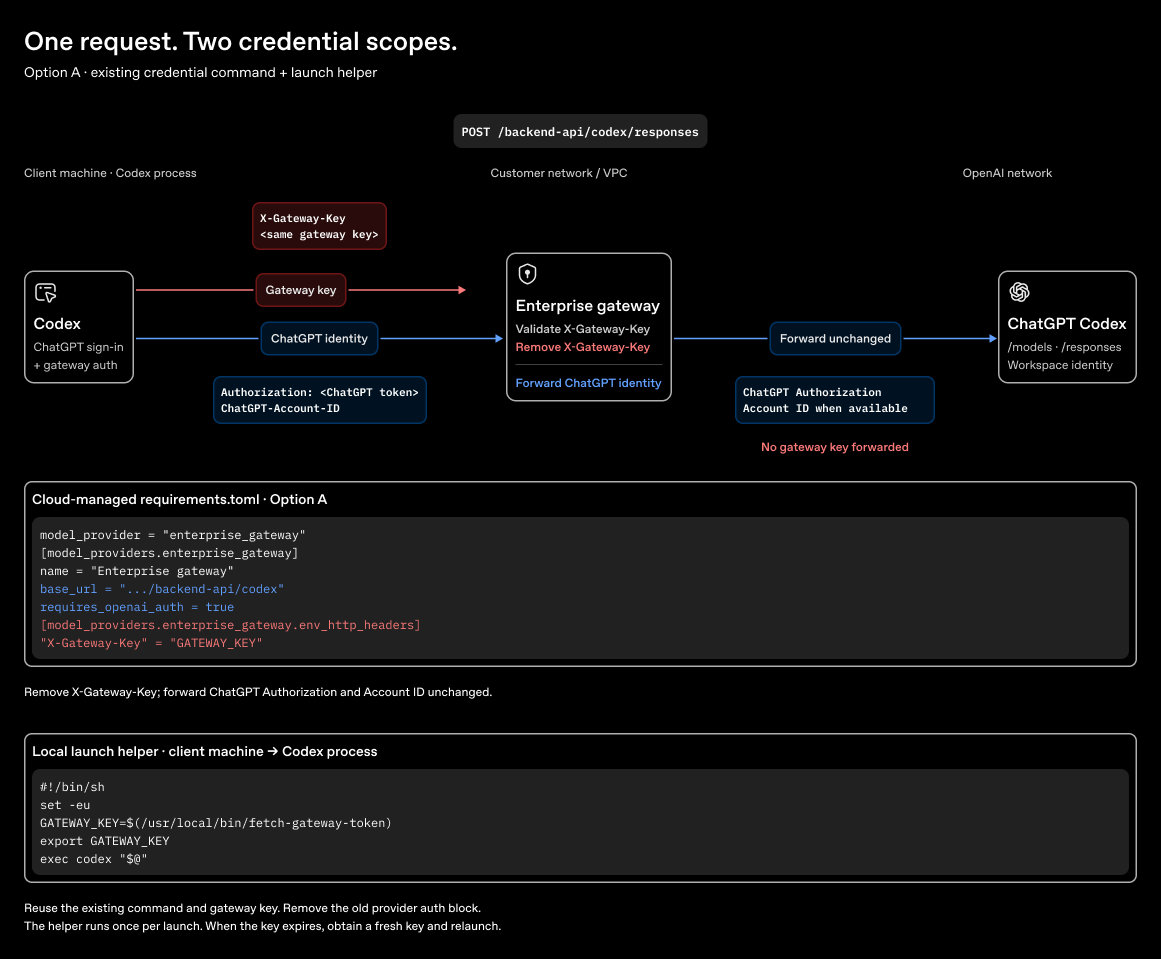Click the ChatGPT Codex OpenAI logo icon
The height and width of the screenshot is (959, 1161).
(1020, 292)
